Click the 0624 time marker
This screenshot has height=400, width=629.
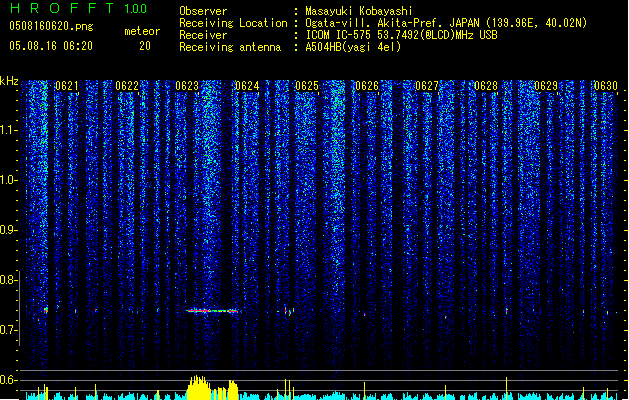pyautogui.click(x=247, y=86)
